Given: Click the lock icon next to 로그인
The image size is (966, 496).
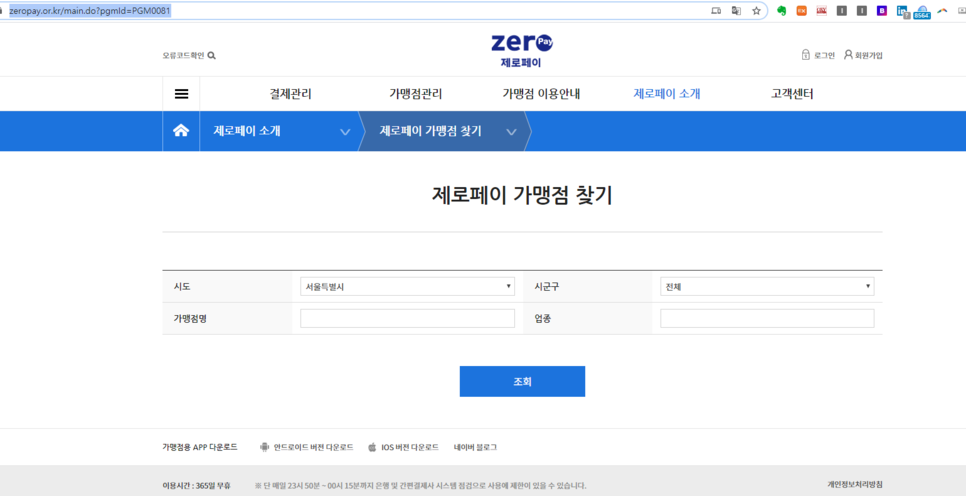Looking at the screenshot, I should tap(806, 55).
